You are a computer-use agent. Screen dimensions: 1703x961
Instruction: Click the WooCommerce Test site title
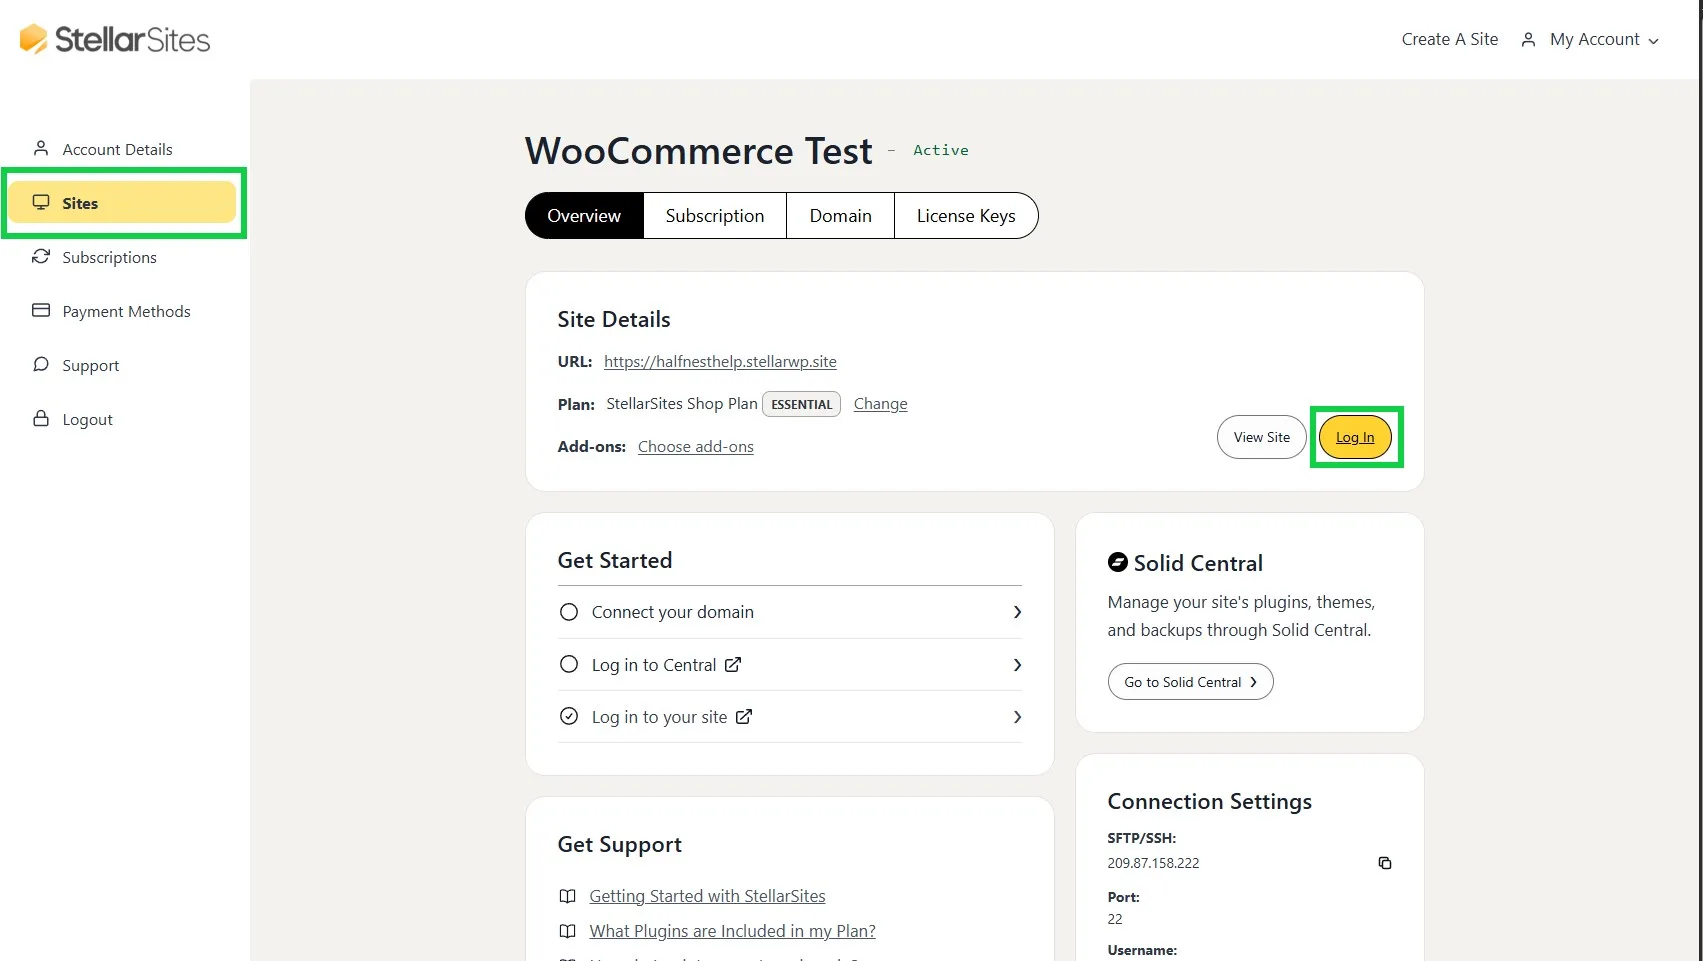tap(699, 151)
